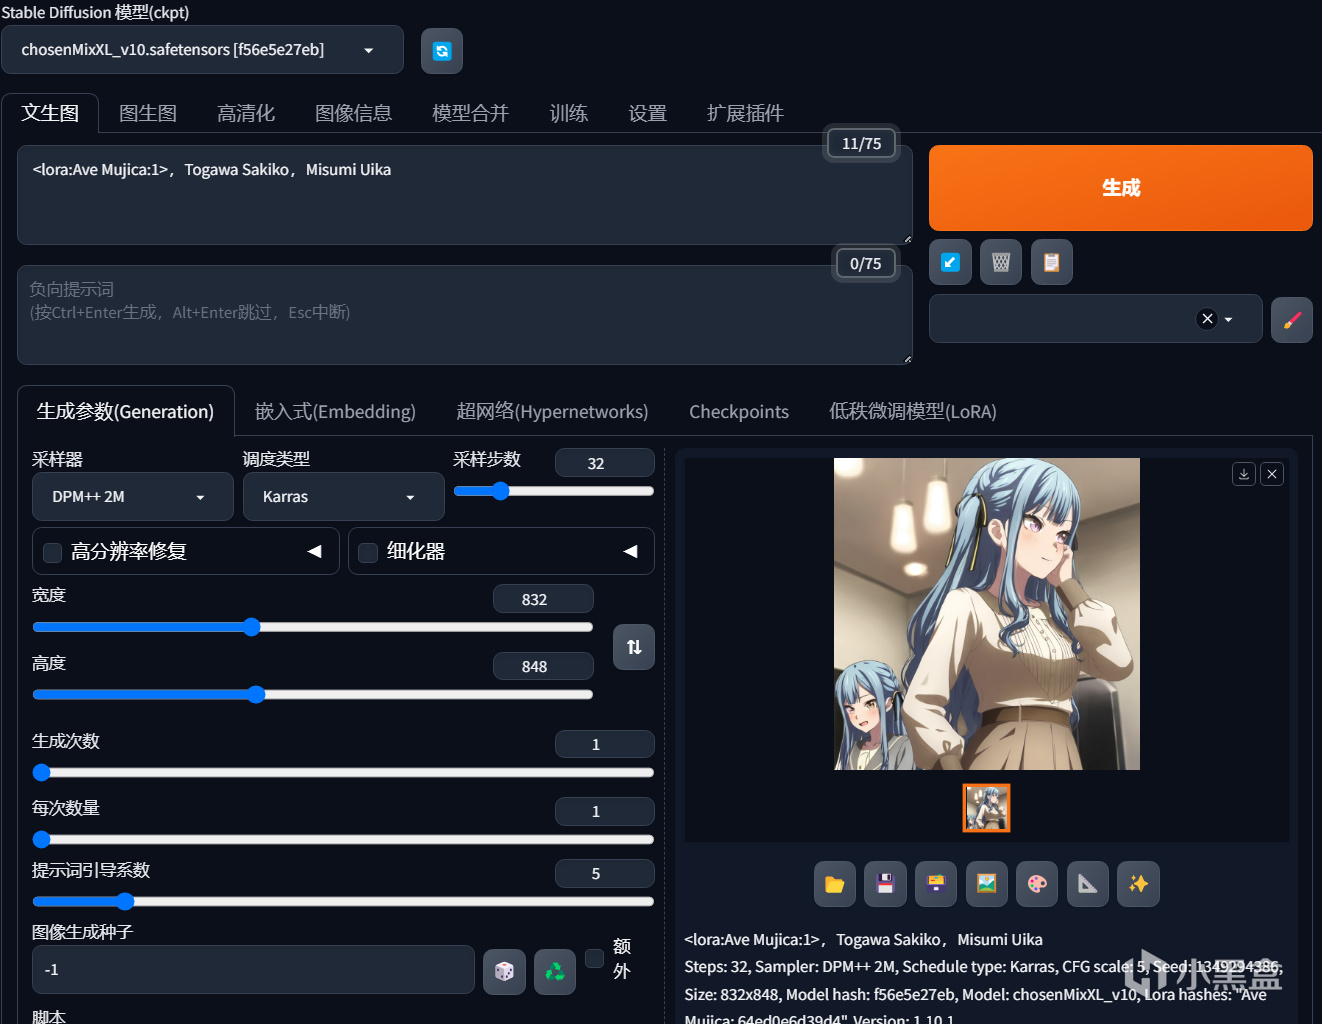Image resolution: width=1322 pixels, height=1024 pixels.
Task: Open the styles dropdown arrow
Action: click(x=1229, y=319)
